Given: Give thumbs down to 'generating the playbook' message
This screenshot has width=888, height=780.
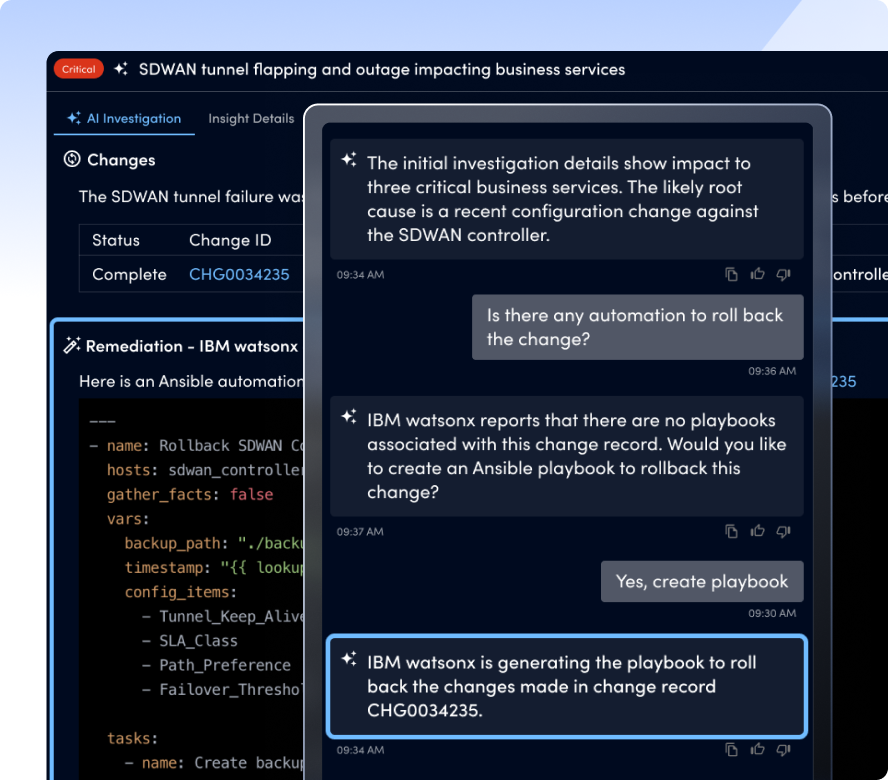Looking at the screenshot, I should pyautogui.click(x=784, y=749).
